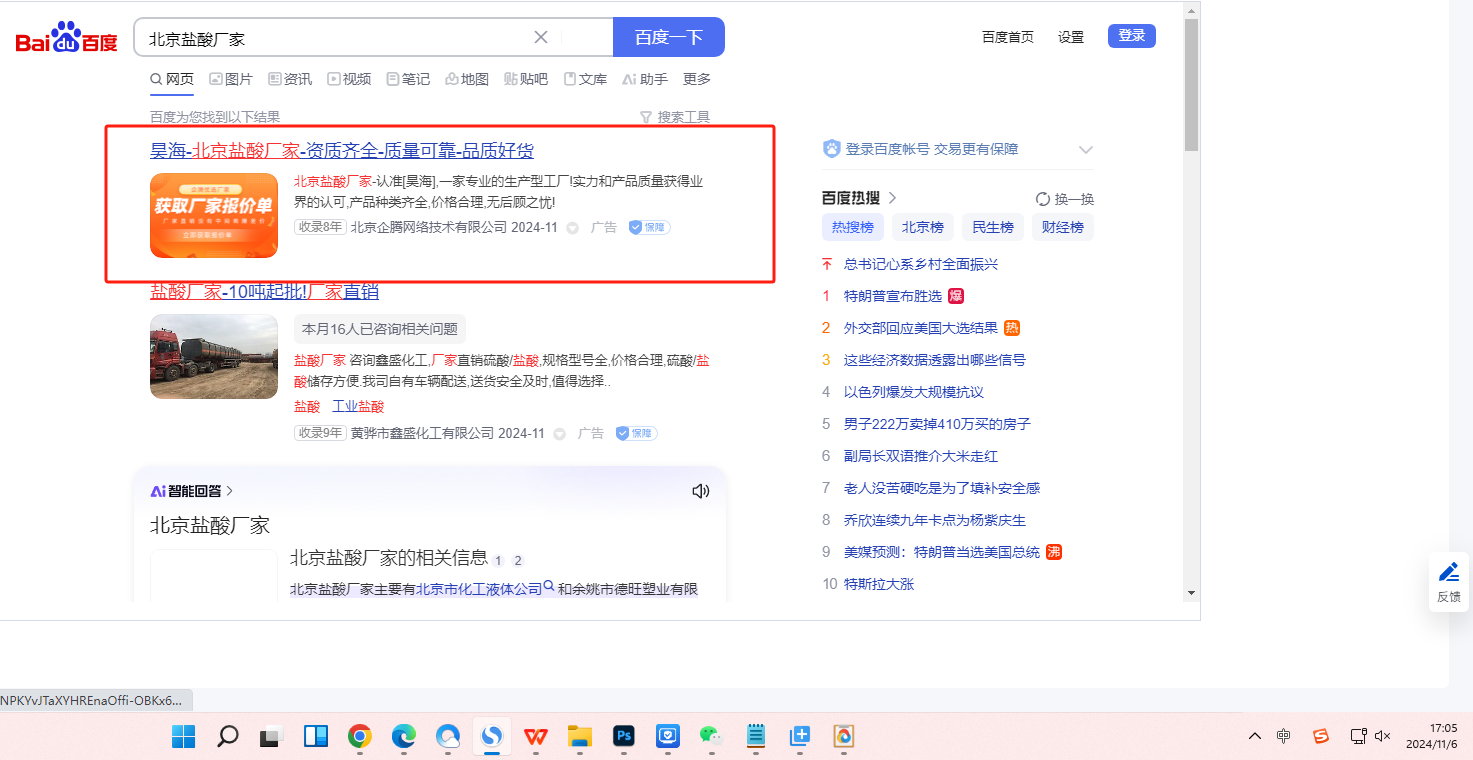Click the 换一换 refresh icon in hot search
The height and width of the screenshot is (760, 1473).
coord(1043,199)
